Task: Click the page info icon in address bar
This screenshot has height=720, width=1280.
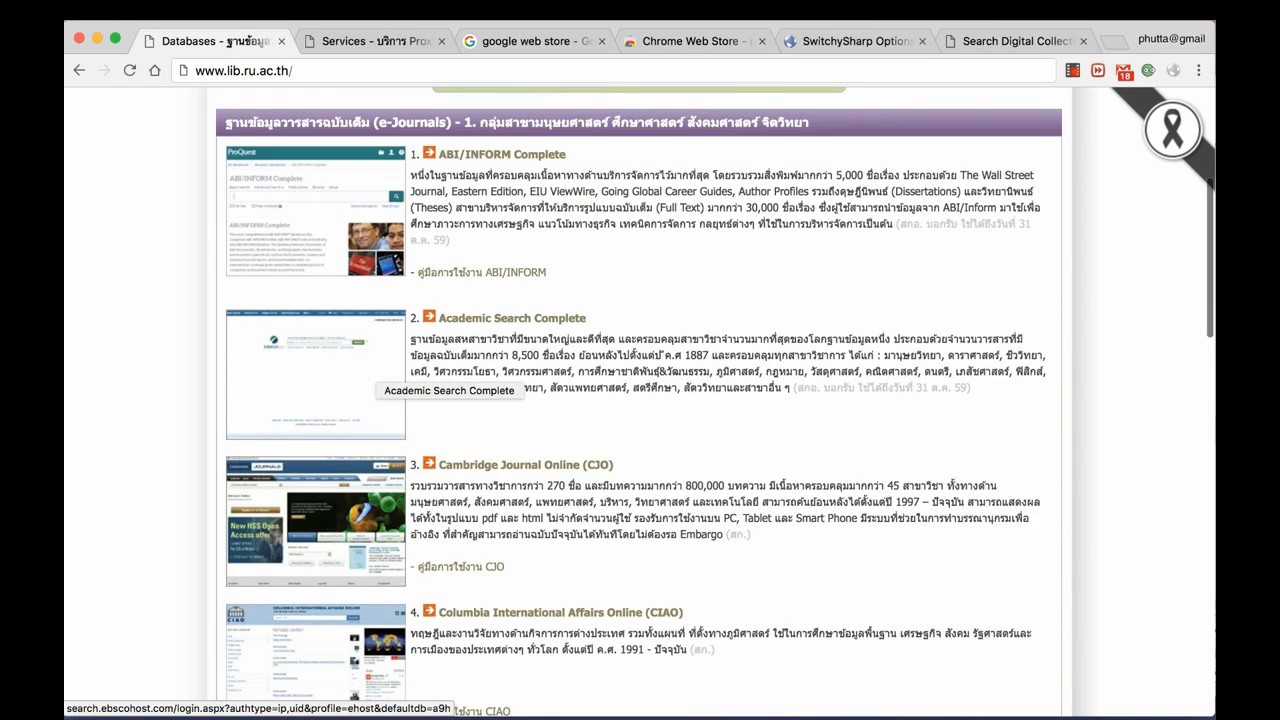Action: pyautogui.click(x=182, y=70)
